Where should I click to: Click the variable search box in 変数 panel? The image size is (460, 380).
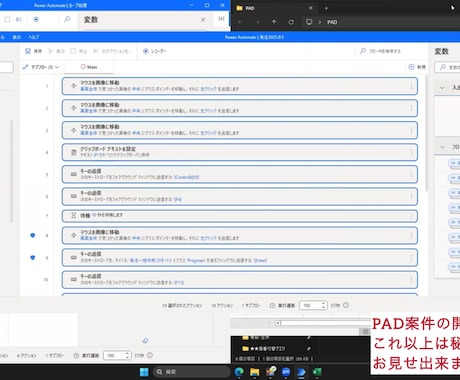tap(448, 67)
